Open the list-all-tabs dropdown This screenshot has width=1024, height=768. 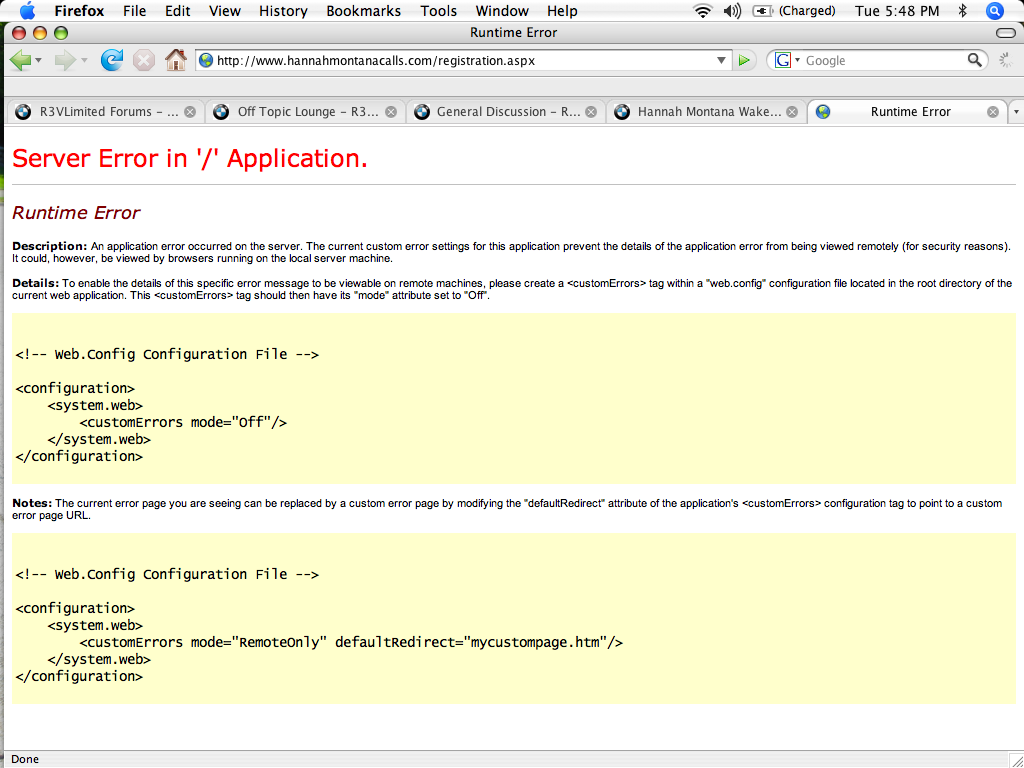point(1016,112)
